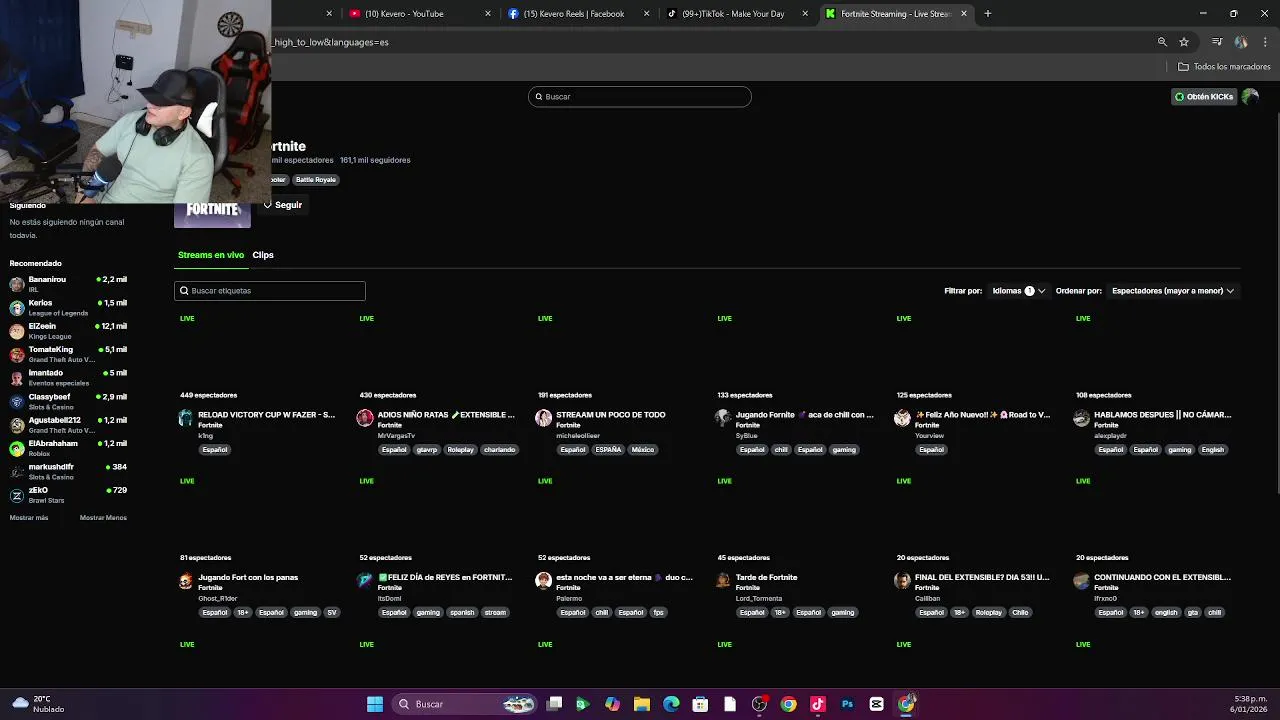Click Mostrar más link
The height and width of the screenshot is (720, 1280).
[x=29, y=518]
